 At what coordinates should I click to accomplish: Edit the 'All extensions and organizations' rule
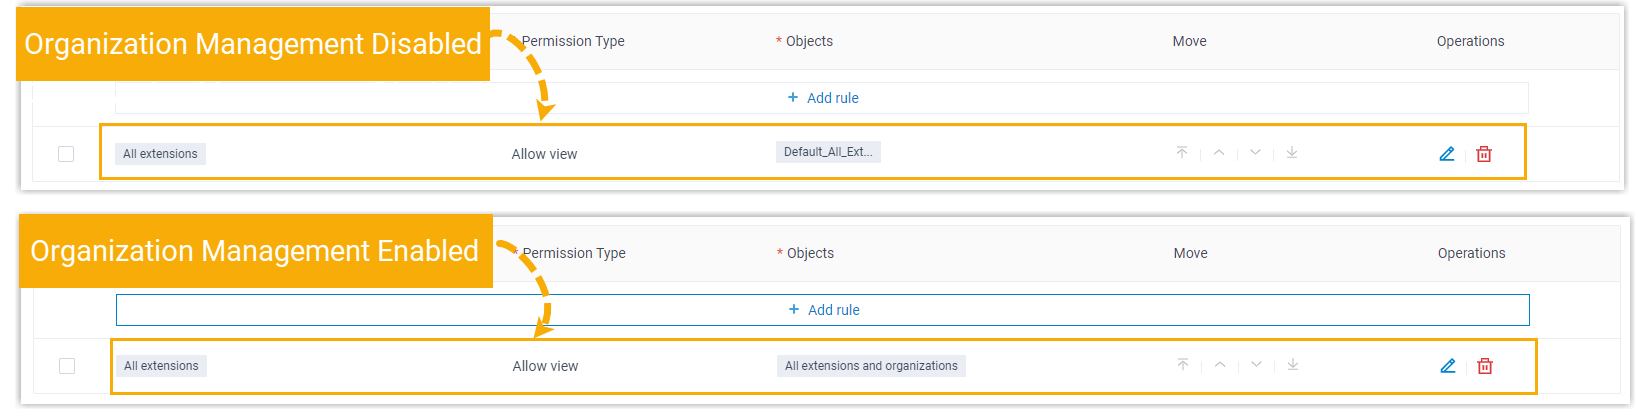coord(1447,366)
